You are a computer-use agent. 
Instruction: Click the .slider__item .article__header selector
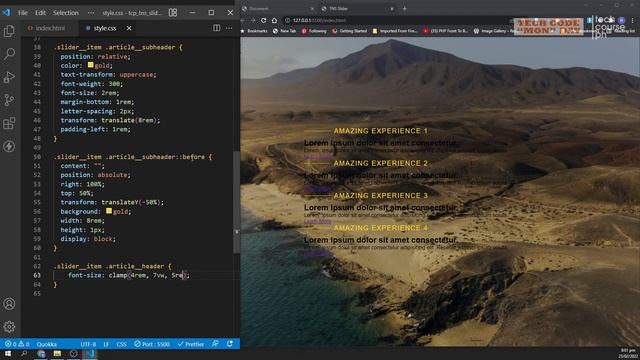click(110, 266)
